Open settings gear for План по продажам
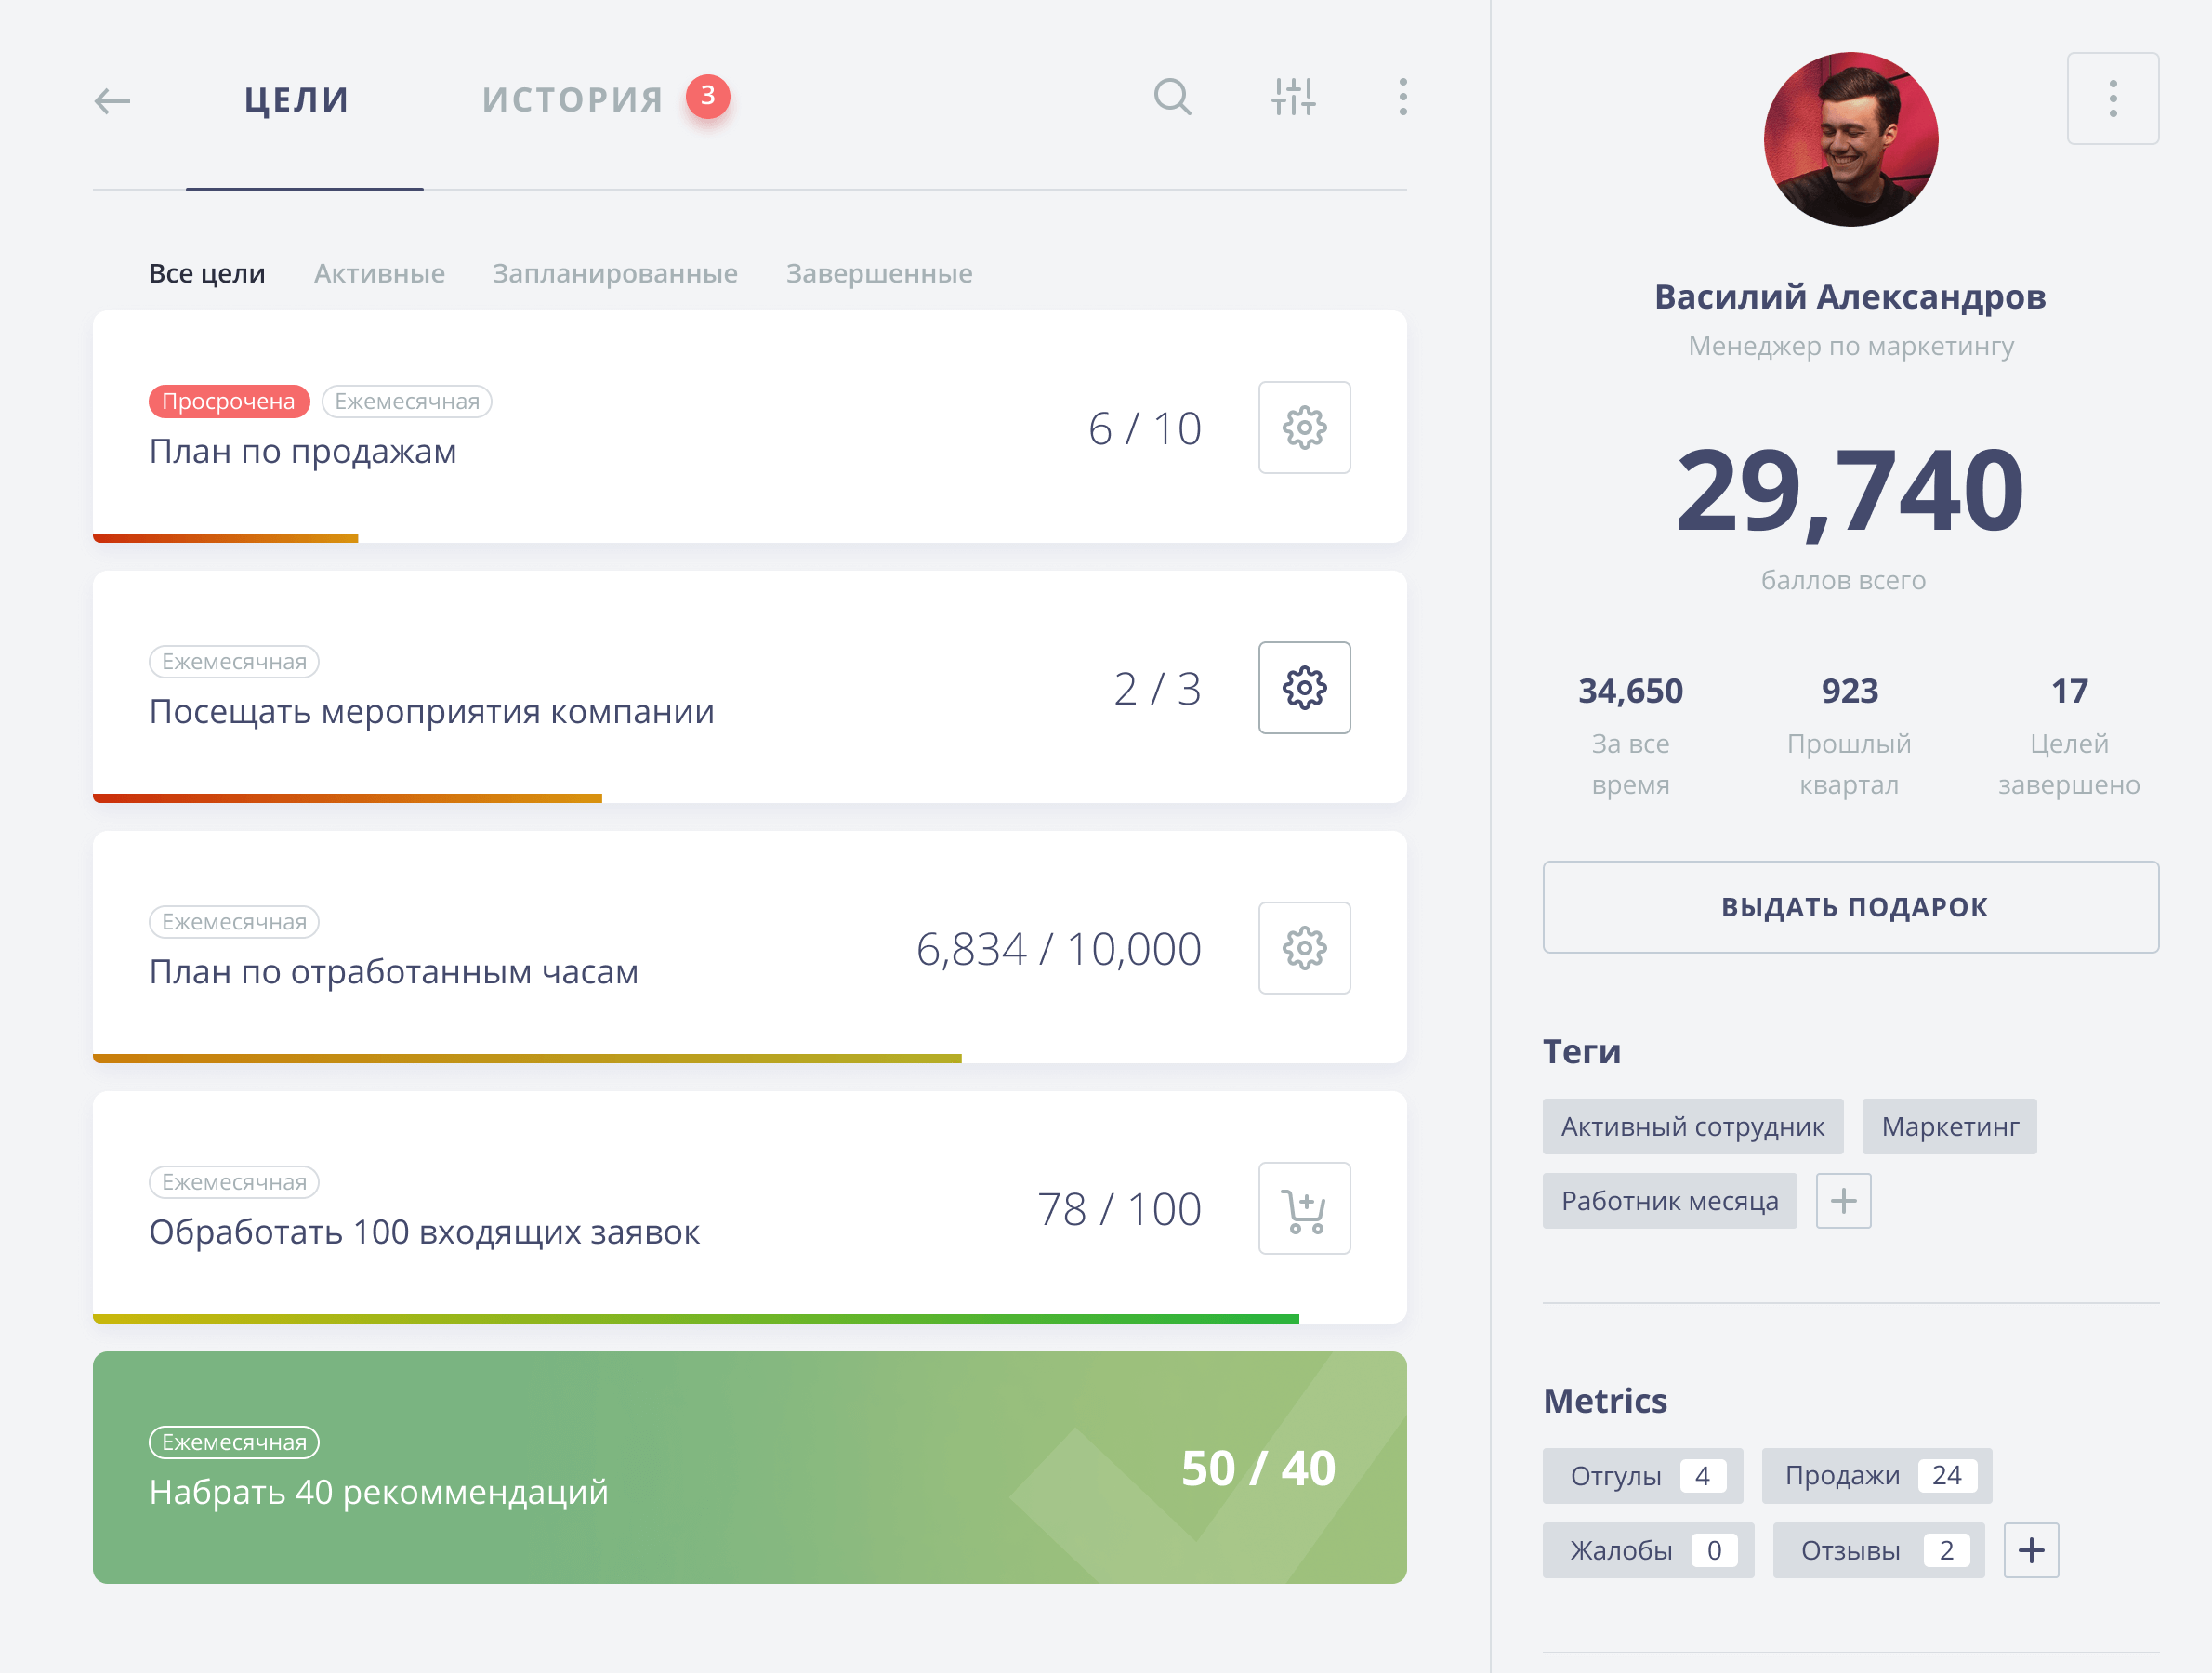2212x1673 pixels. (1304, 427)
